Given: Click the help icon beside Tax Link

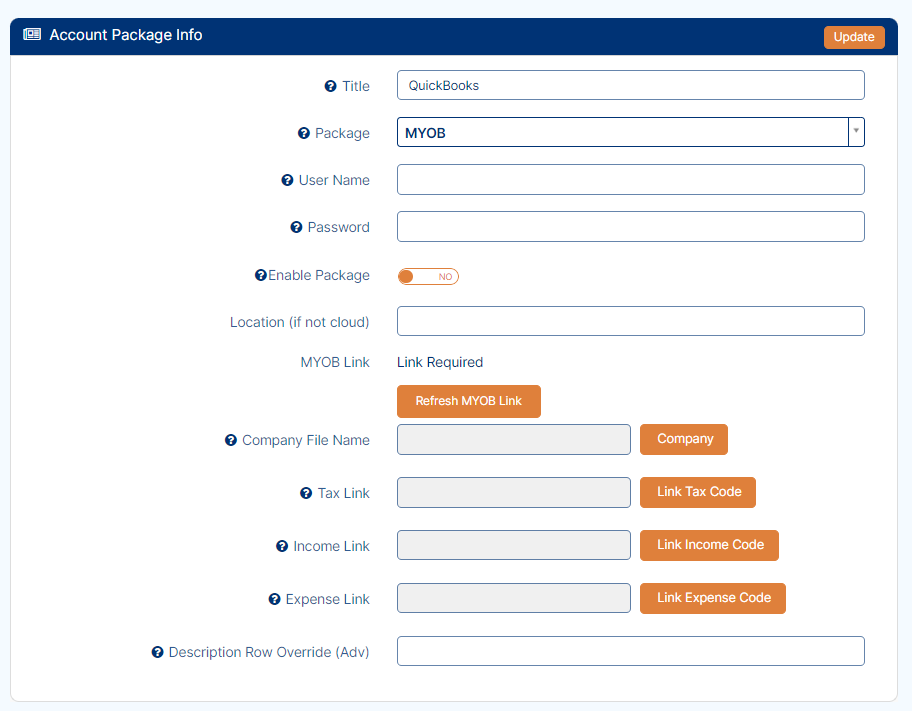Looking at the screenshot, I should (306, 493).
